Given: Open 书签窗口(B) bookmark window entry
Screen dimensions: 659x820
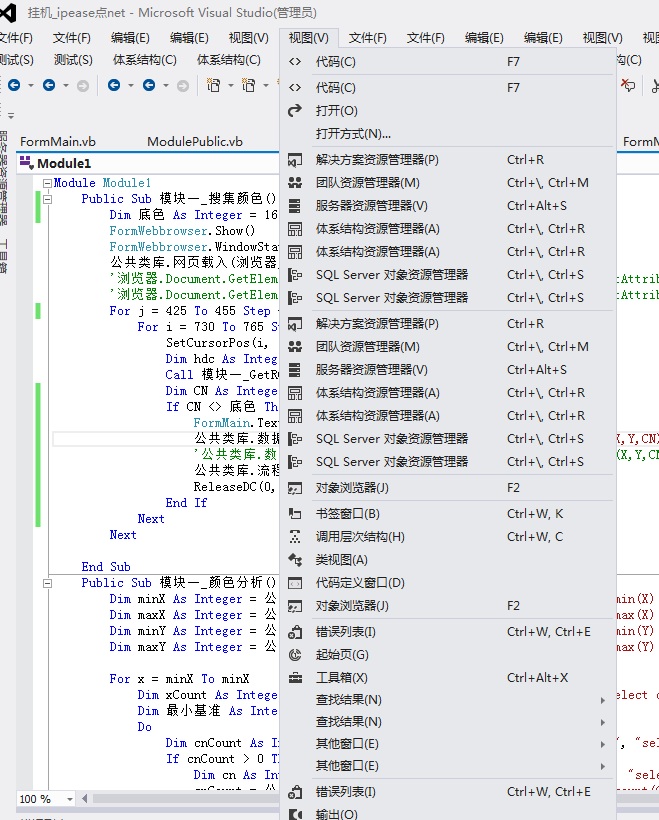Looking at the screenshot, I should point(448,514).
